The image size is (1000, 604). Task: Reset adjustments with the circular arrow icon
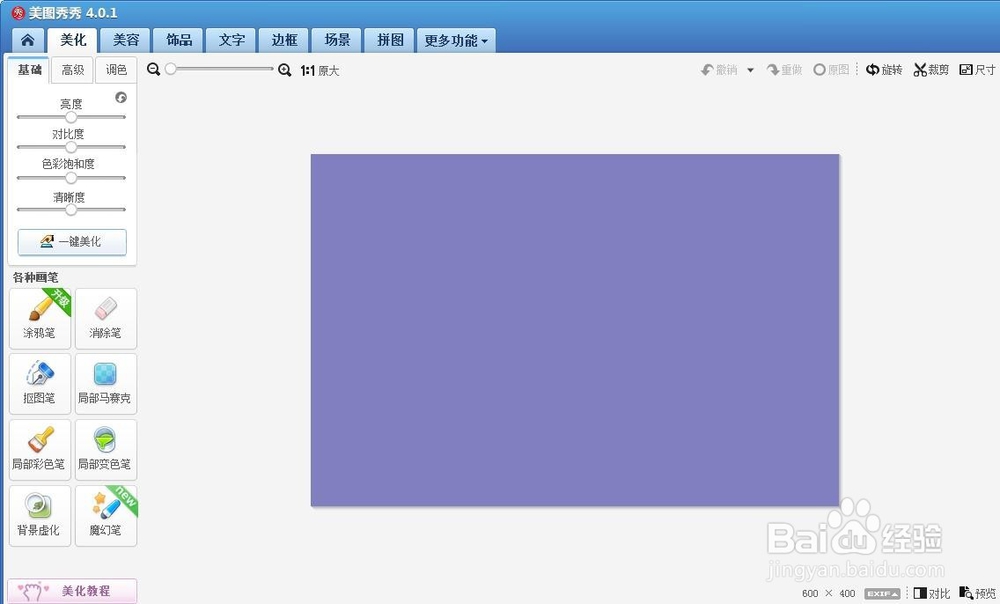tap(121, 97)
